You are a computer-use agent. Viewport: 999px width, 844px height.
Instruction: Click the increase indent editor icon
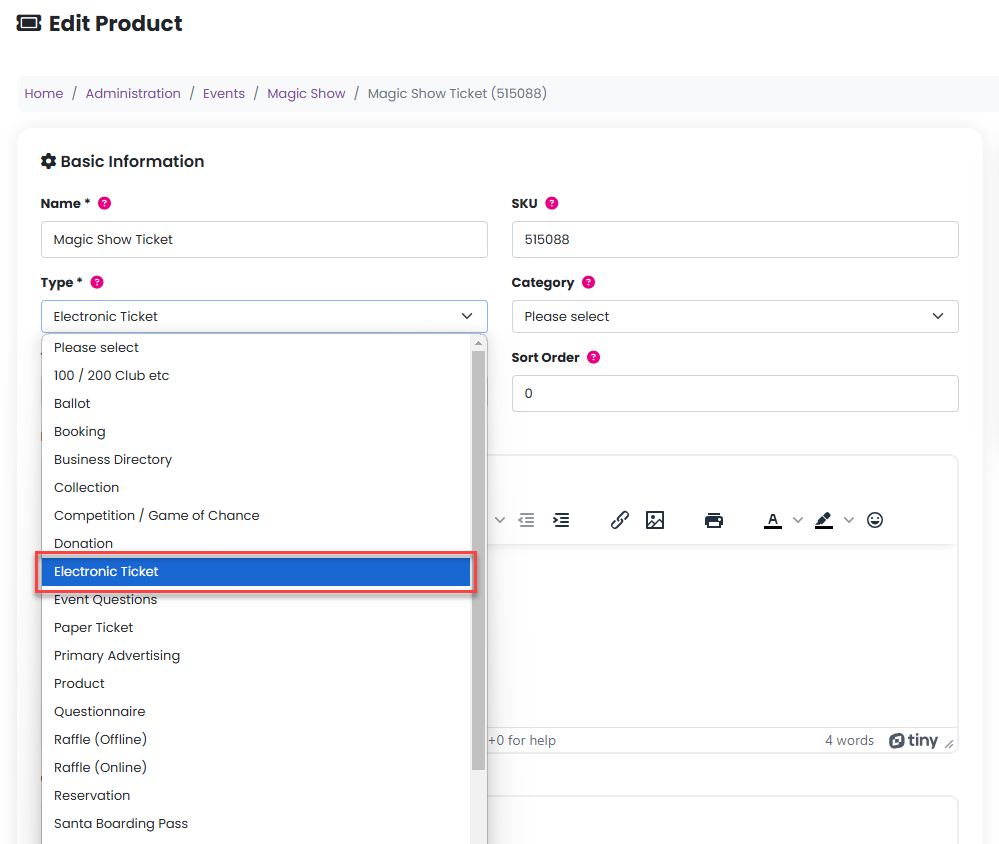[561, 520]
